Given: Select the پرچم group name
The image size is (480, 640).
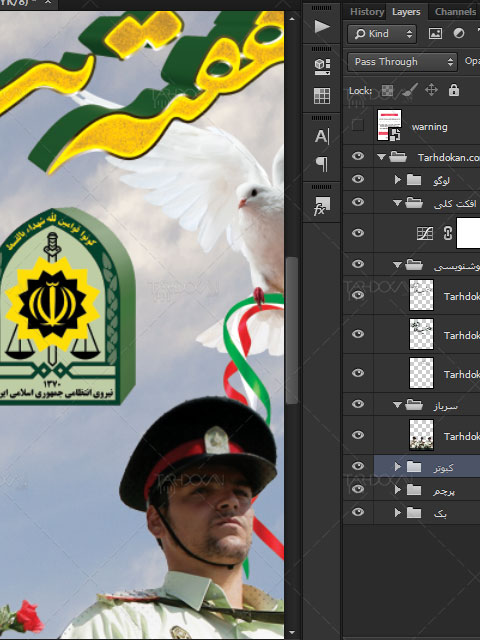Looking at the screenshot, I should (444, 491).
